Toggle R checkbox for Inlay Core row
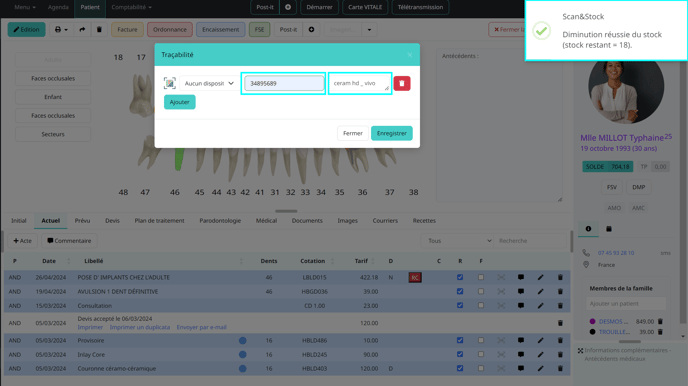This screenshot has height=386, width=688. point(460,354)
